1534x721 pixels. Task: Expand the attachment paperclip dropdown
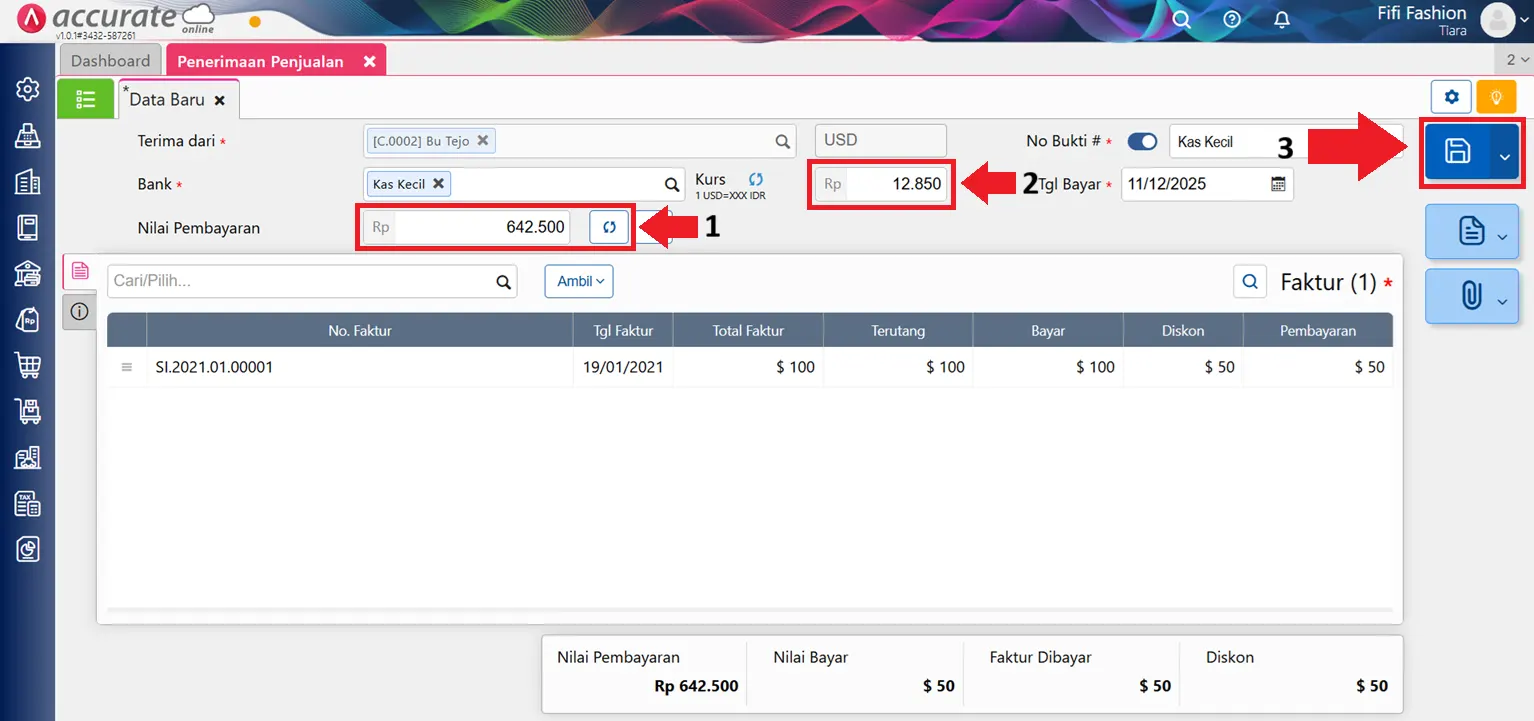(1502, 300)
